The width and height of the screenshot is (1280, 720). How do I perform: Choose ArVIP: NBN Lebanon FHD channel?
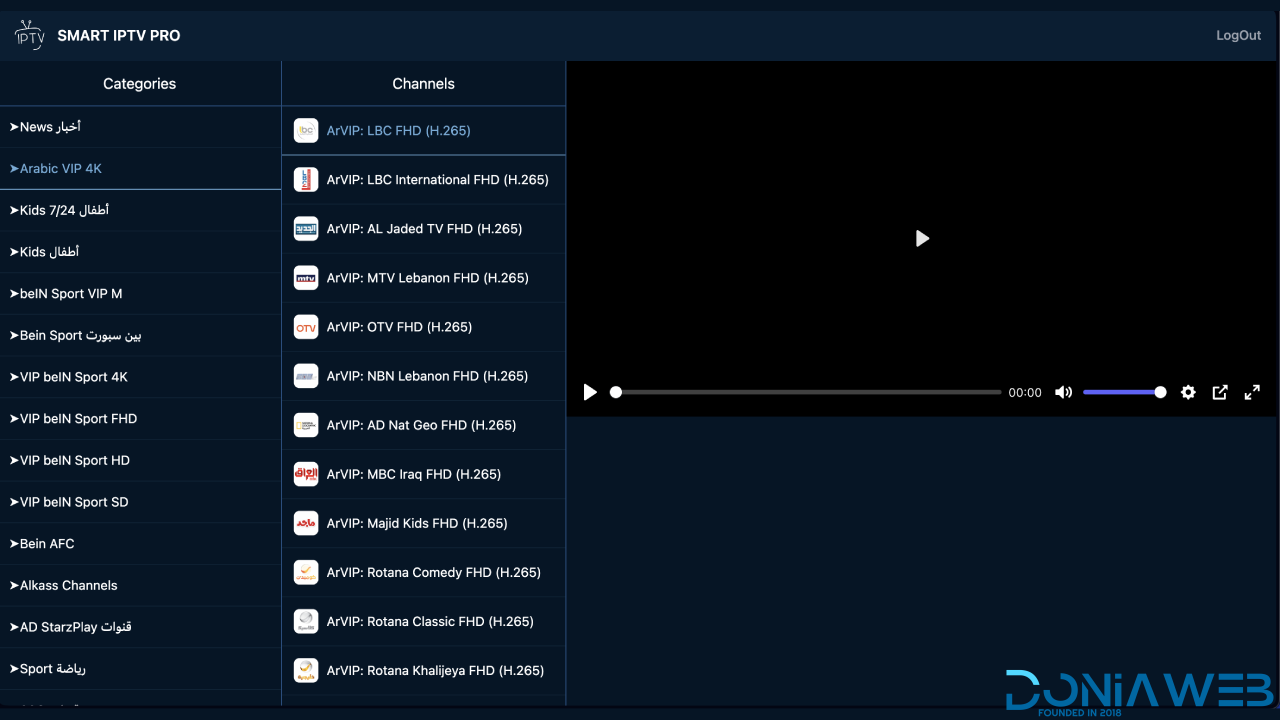(x=423, y=376)
